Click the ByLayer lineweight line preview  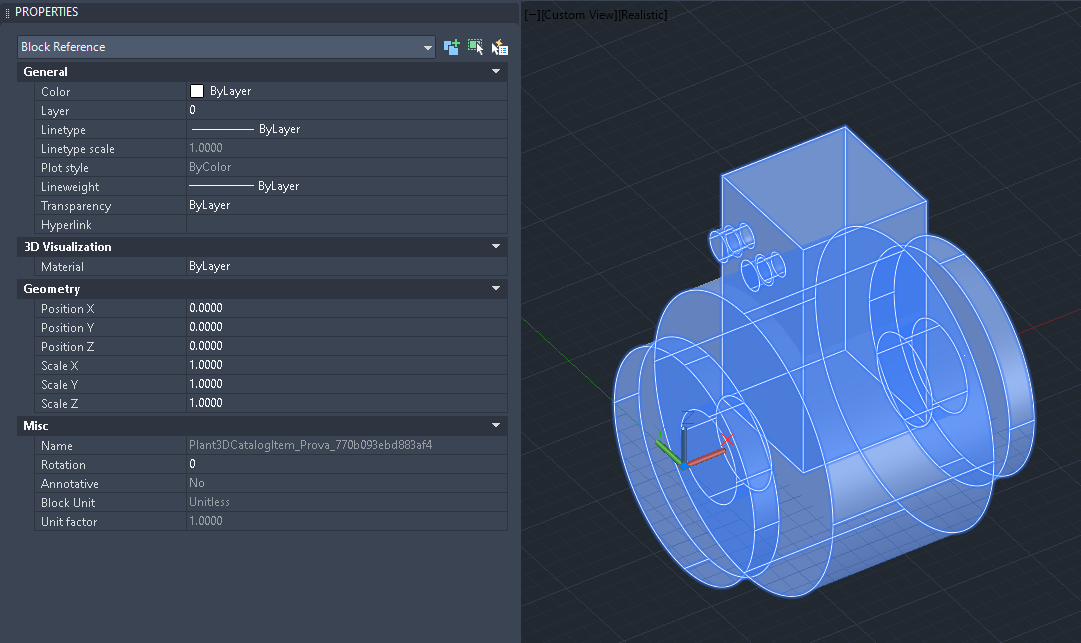click(x=222, y=187)
